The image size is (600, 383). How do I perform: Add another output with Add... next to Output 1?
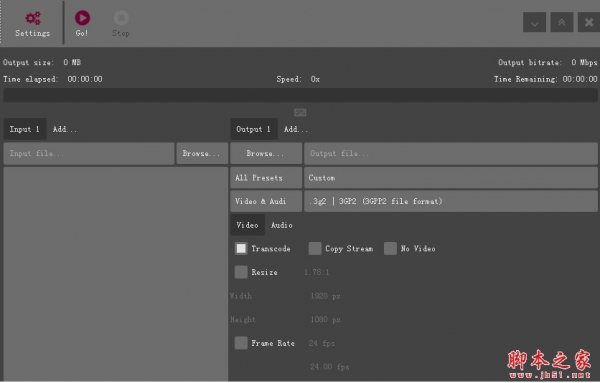[296, 129]
